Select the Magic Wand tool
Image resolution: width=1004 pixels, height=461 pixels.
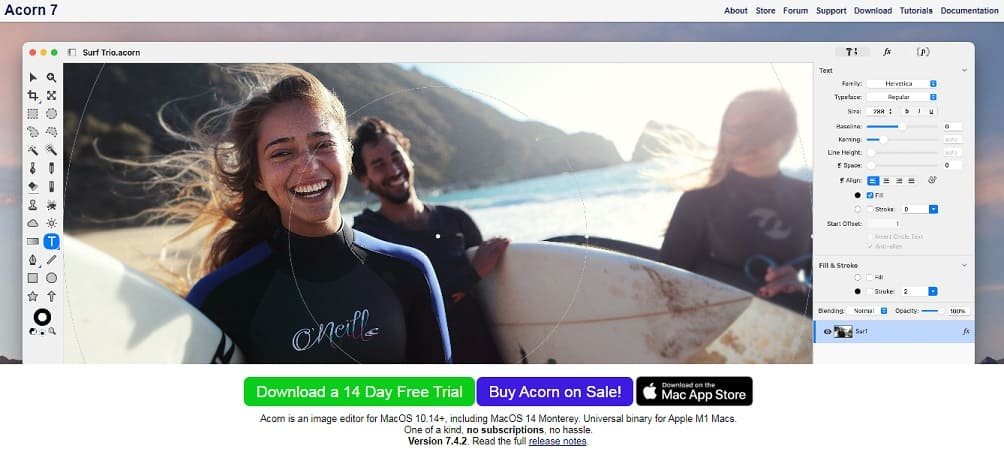coord(33,150)
